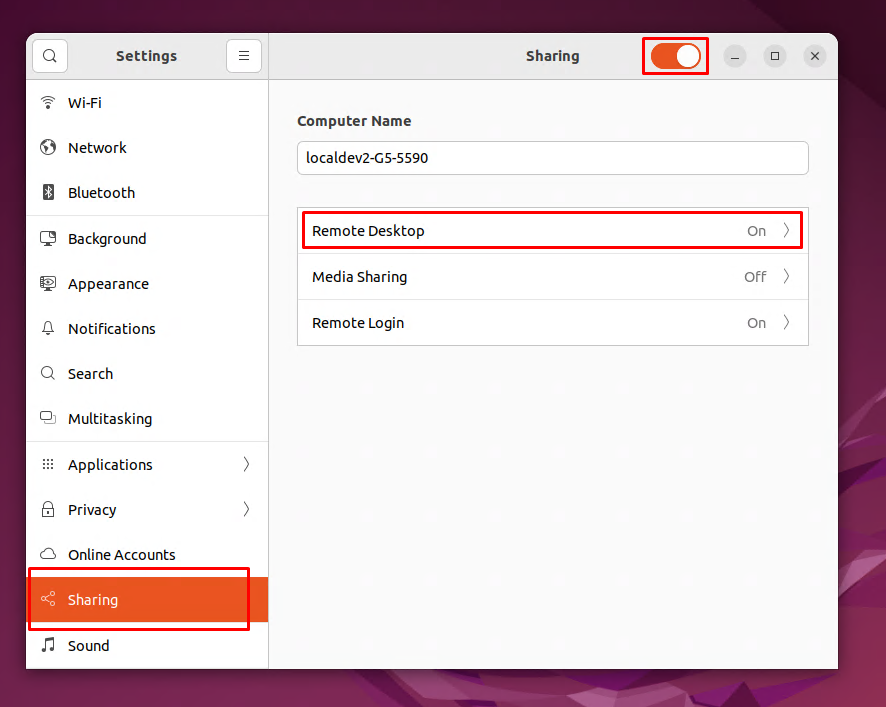The height and width of the screenshot is (707, 886).
Task: Open the Privacy settings entry
Action: [147, 509]
